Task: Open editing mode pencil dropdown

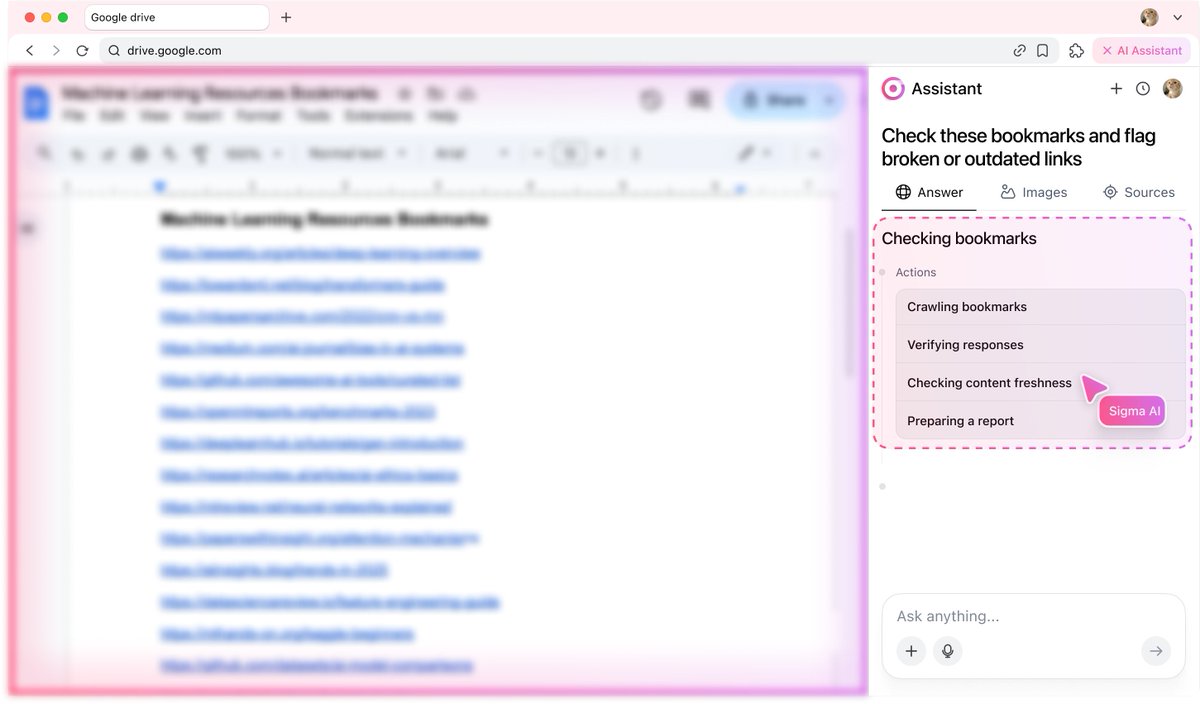Action: coord(754,154)
